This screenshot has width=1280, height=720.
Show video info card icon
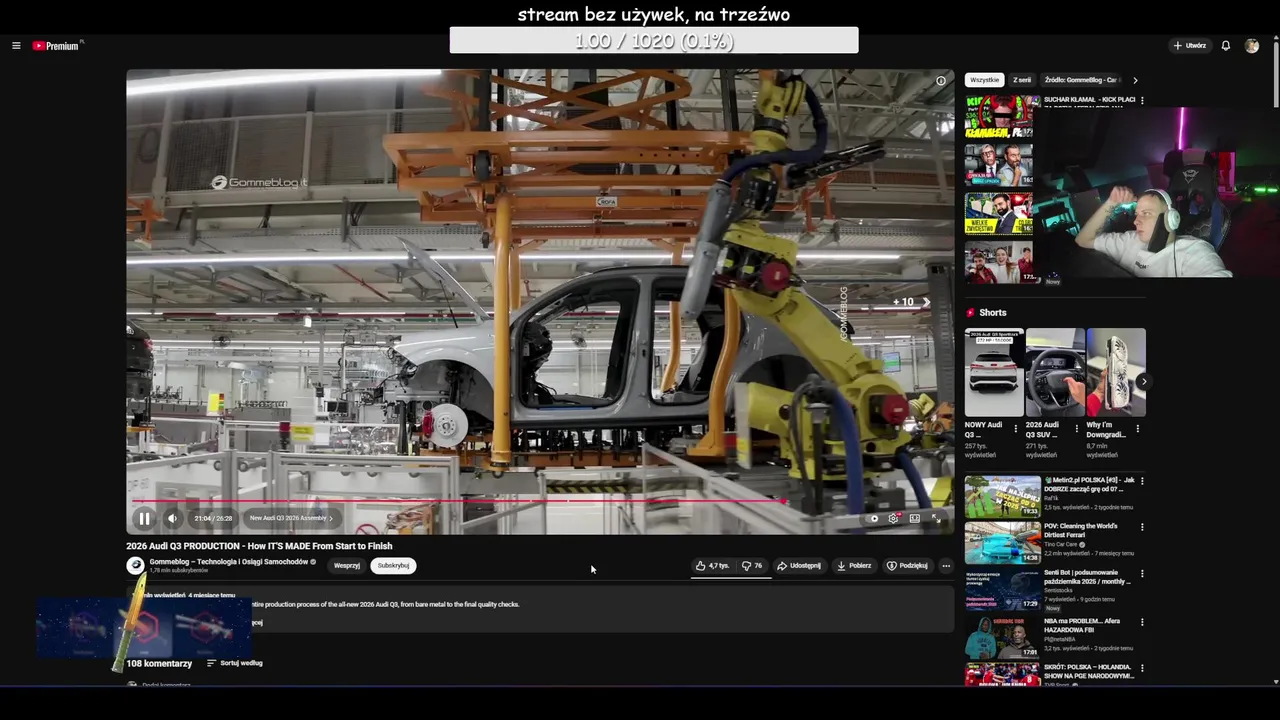pyautogui.click(x=940, y=81)
